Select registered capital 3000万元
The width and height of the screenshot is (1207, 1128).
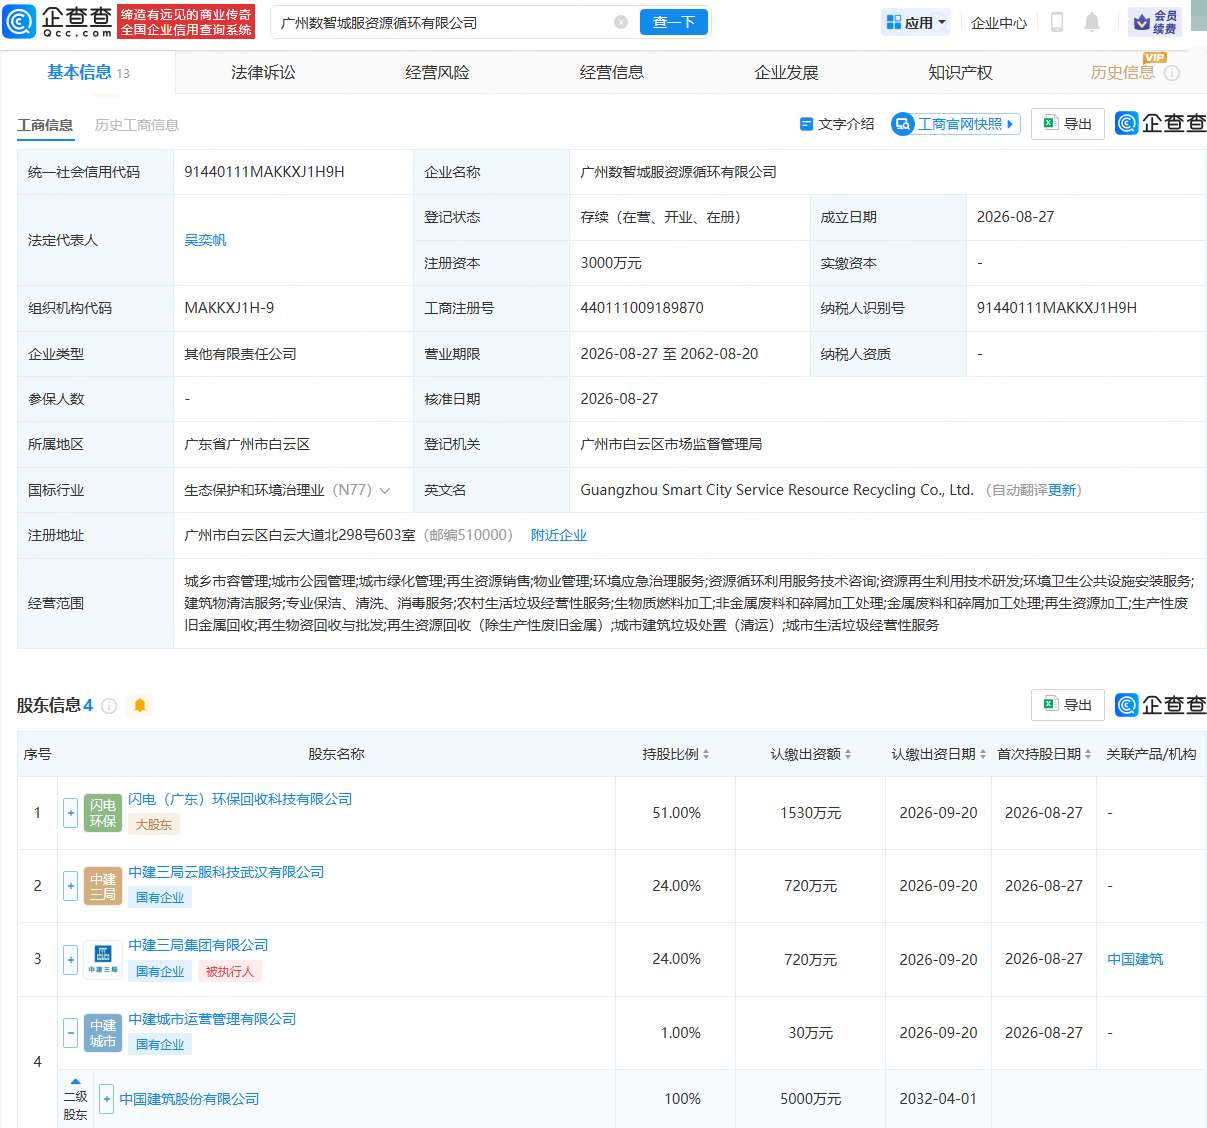[611, 263]
